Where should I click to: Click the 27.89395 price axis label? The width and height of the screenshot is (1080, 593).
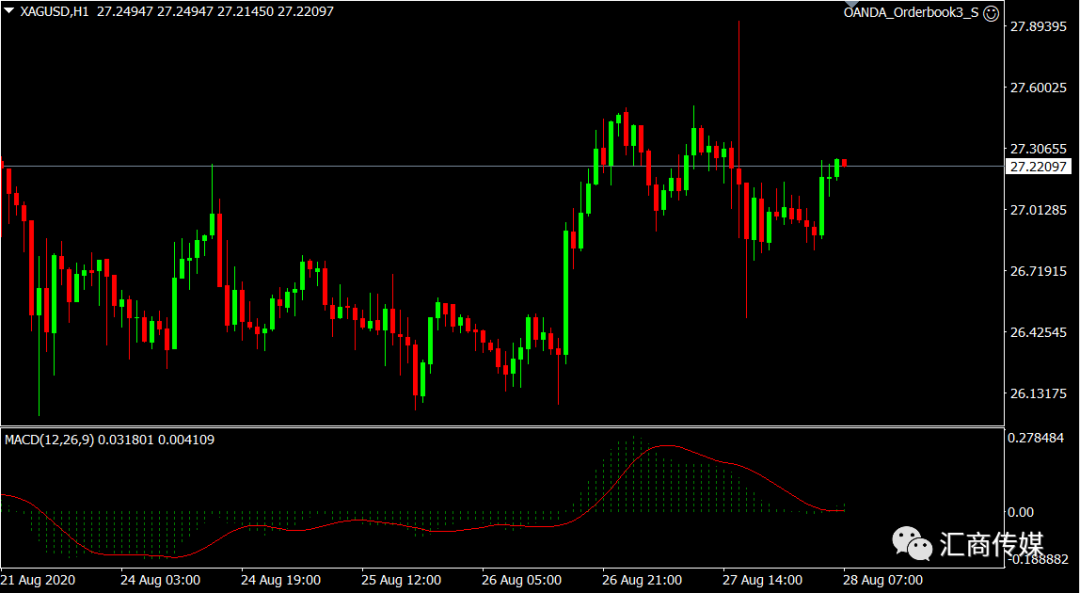tap(1038, 26)
